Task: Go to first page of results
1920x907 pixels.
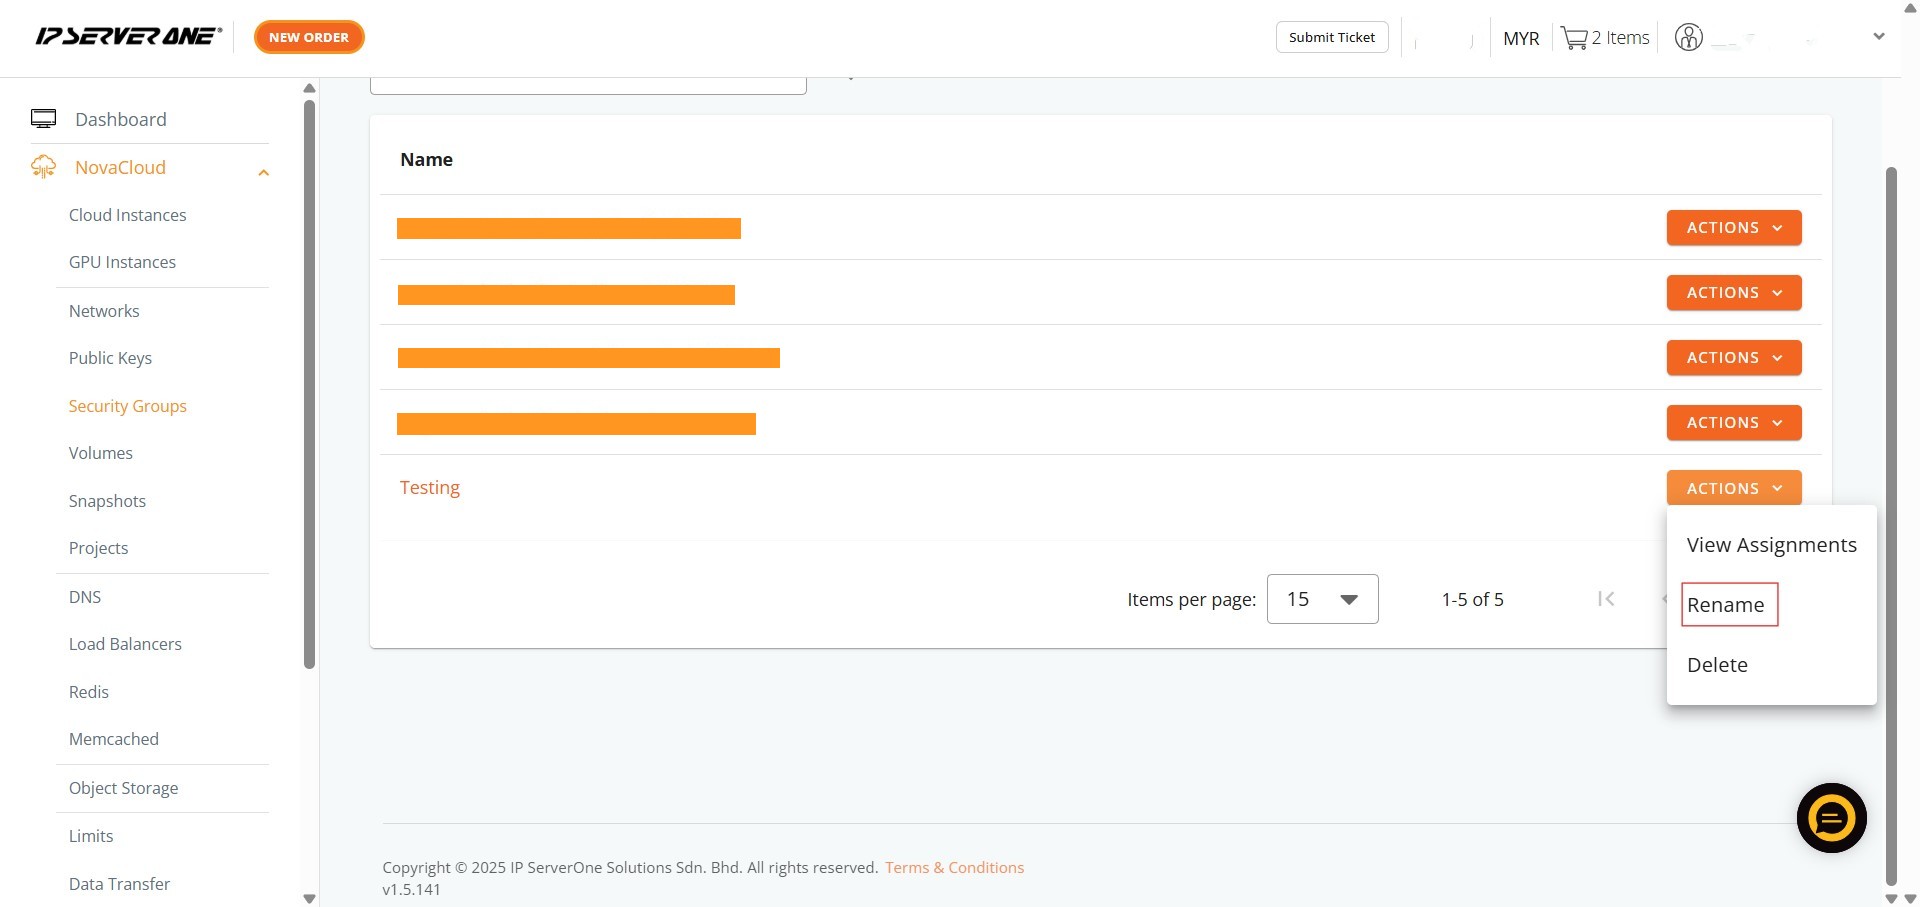Action: [x=1606, y=599]
